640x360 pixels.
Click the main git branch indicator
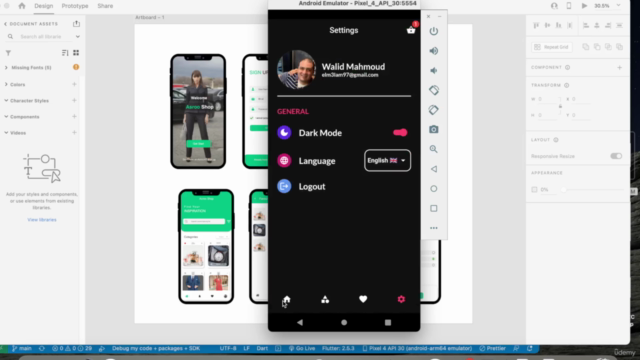coord(22,348)
